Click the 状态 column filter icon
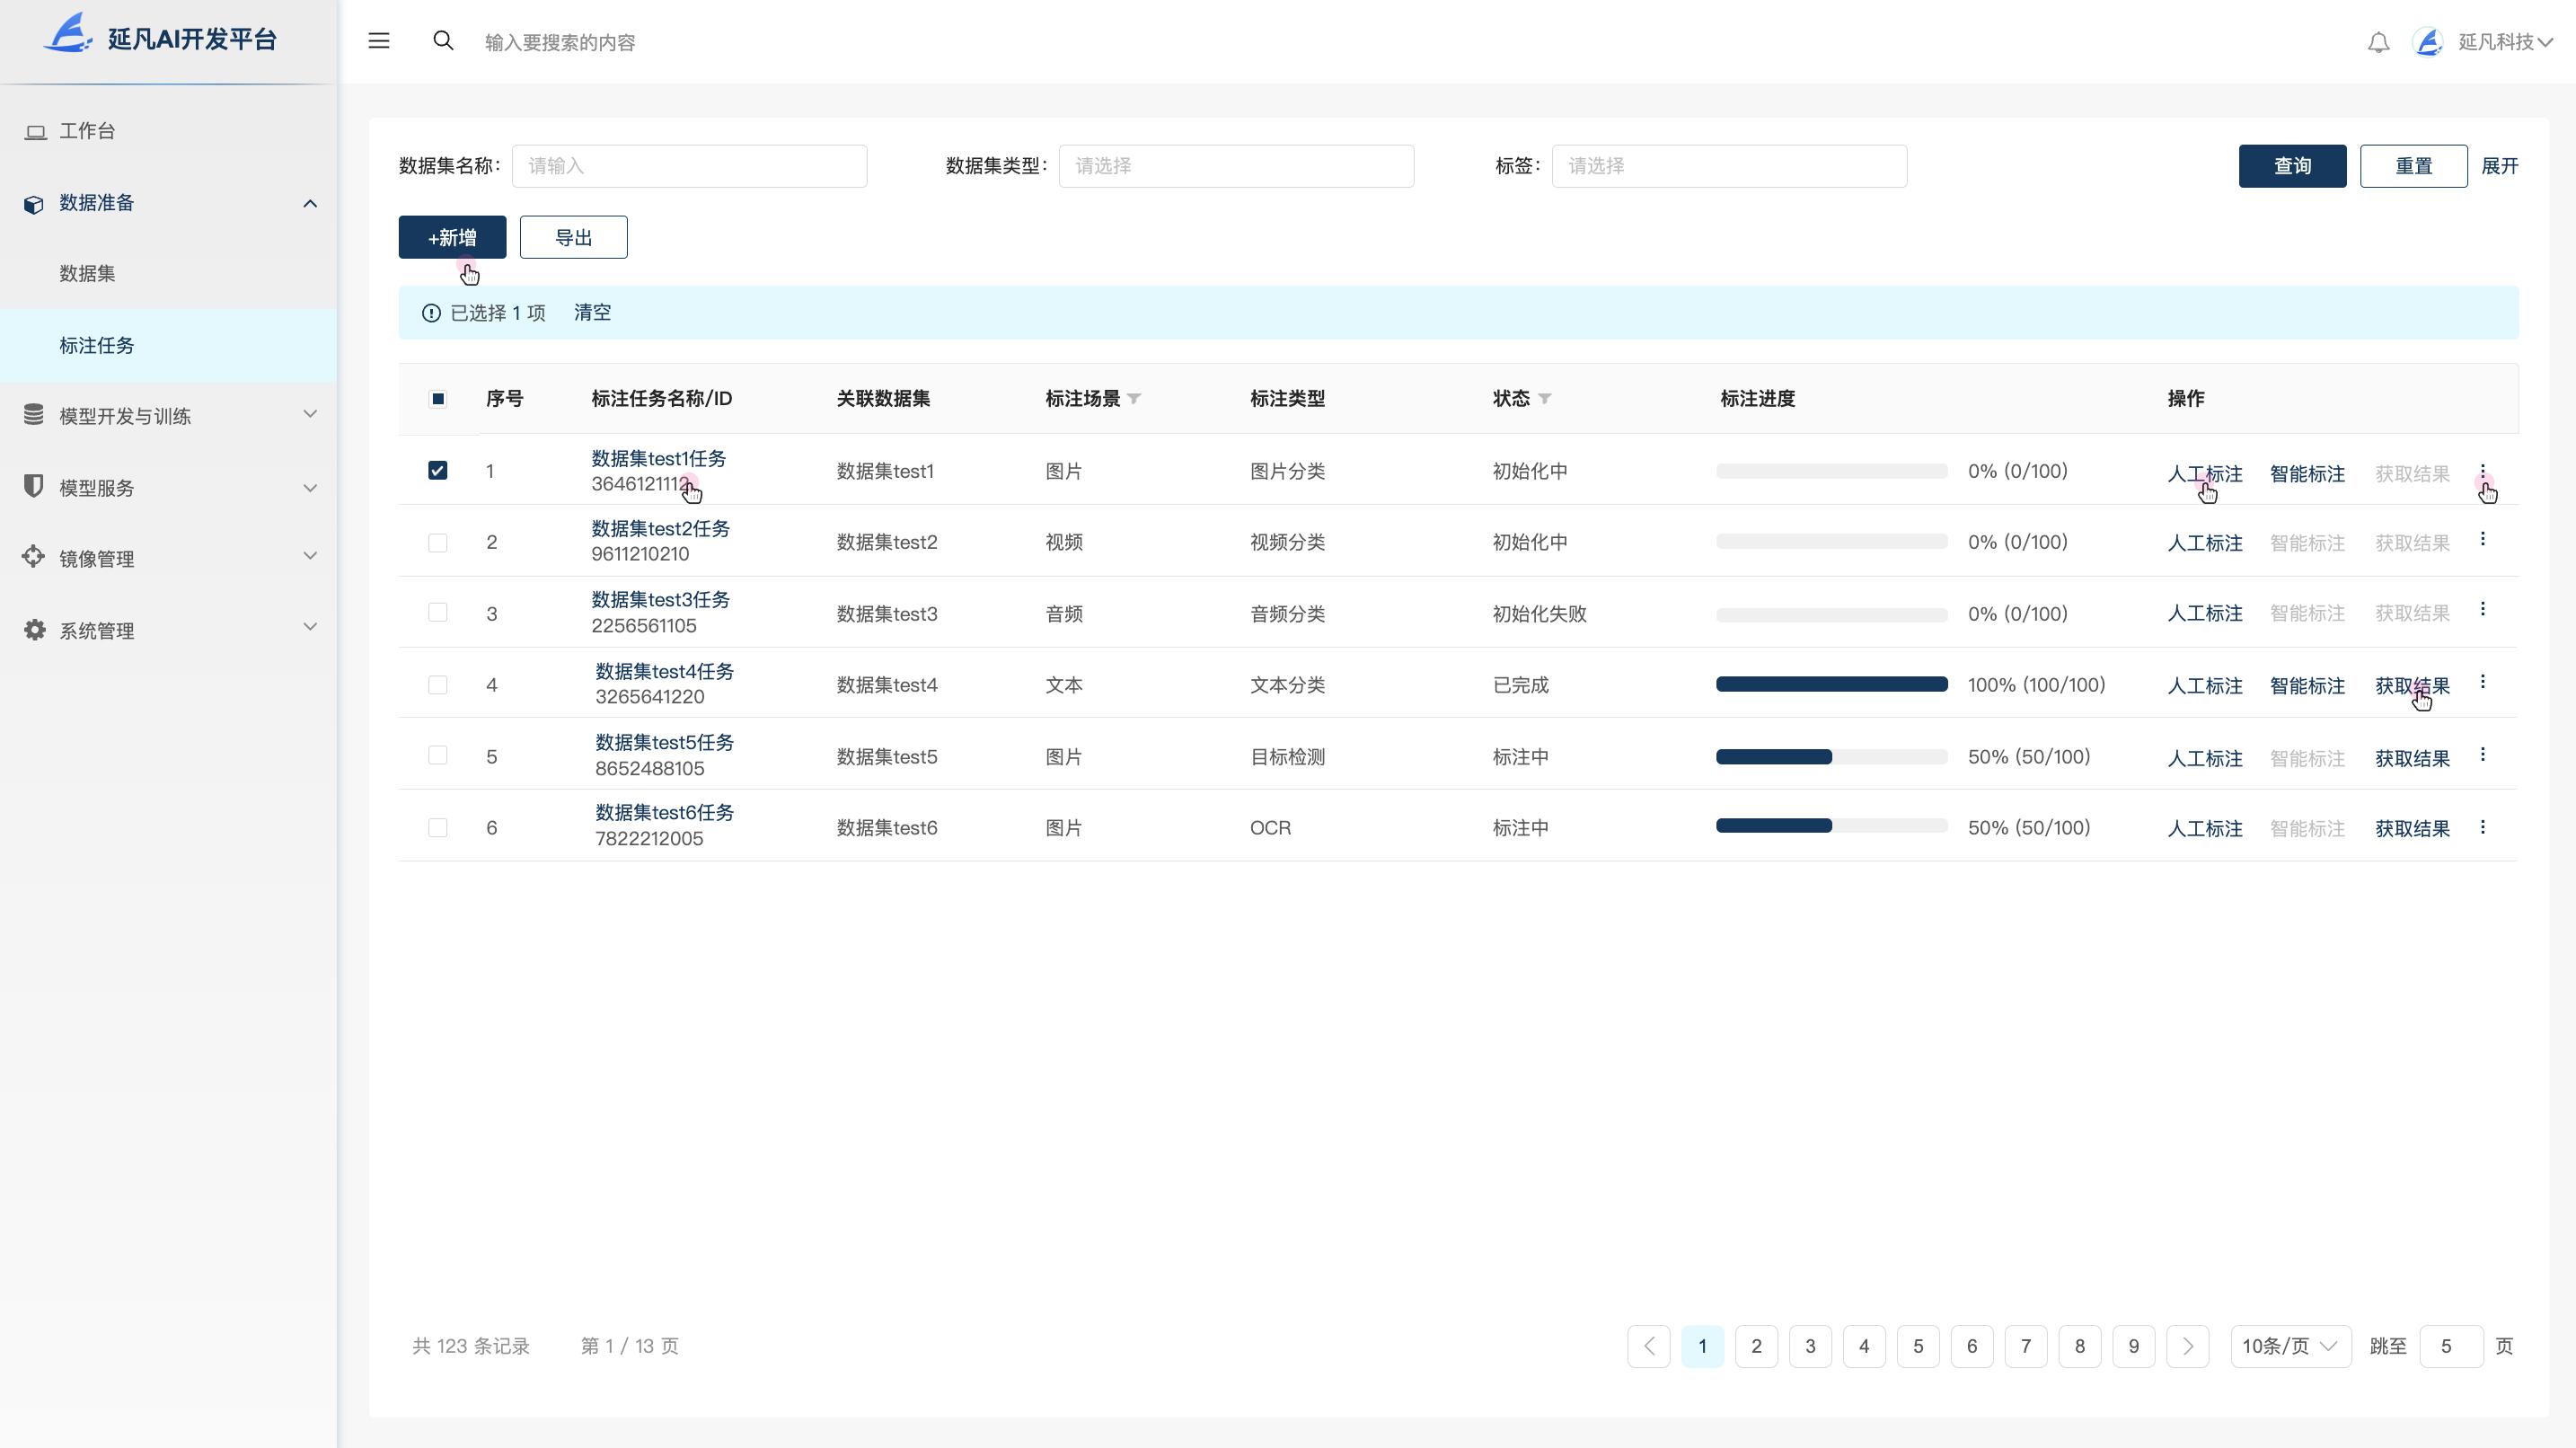Image resolution: width=2576 pixels, height=1448 pixels. (x=1545, y=399)
